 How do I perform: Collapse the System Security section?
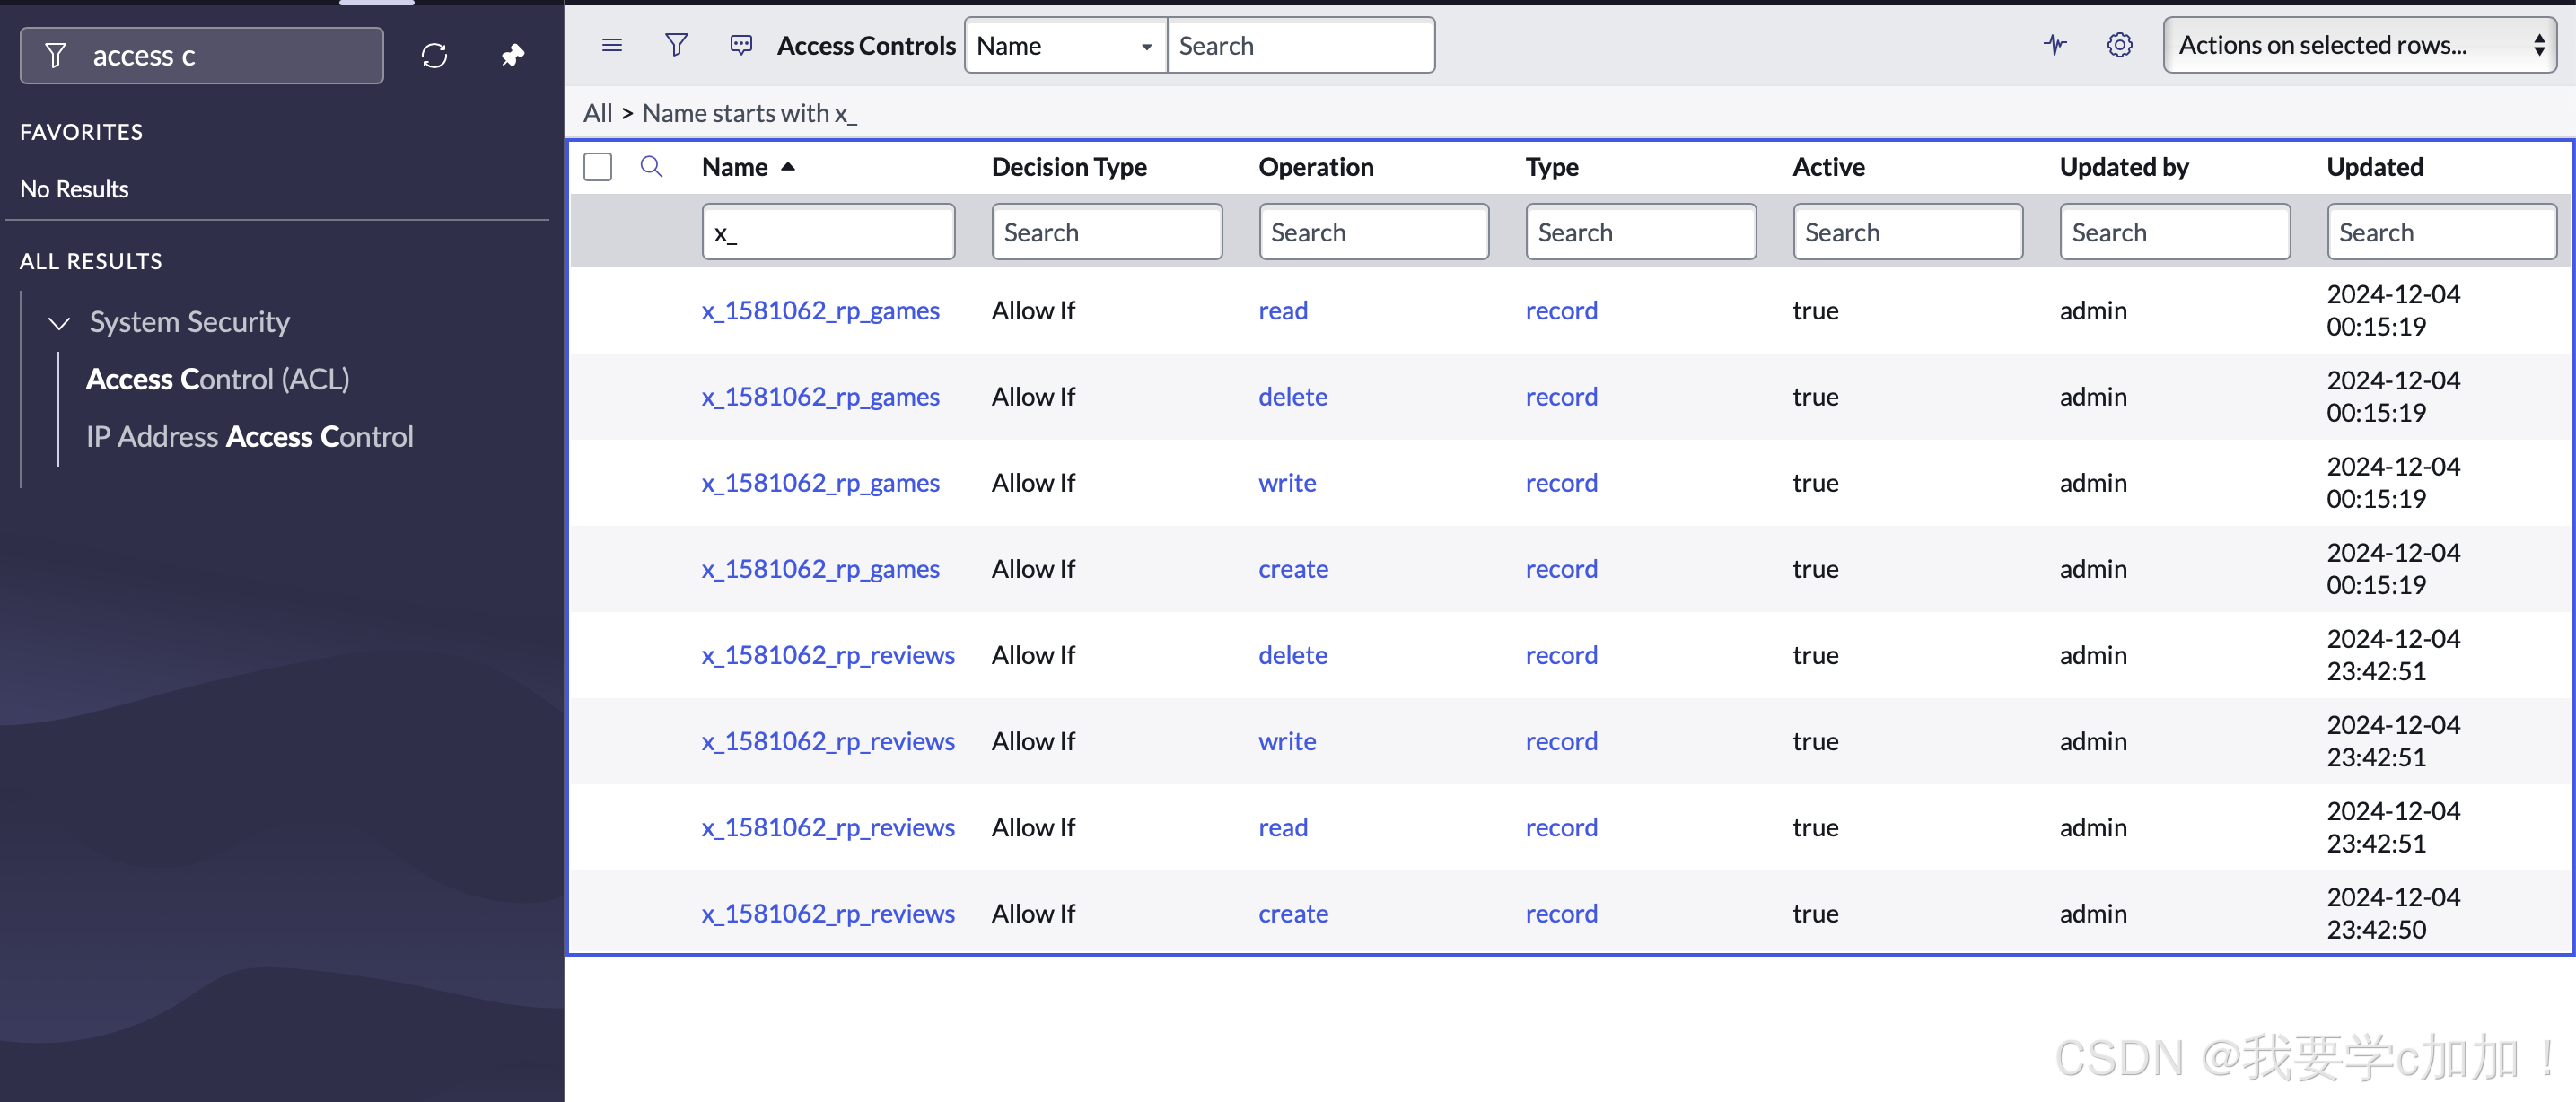(x=60, y=322)
